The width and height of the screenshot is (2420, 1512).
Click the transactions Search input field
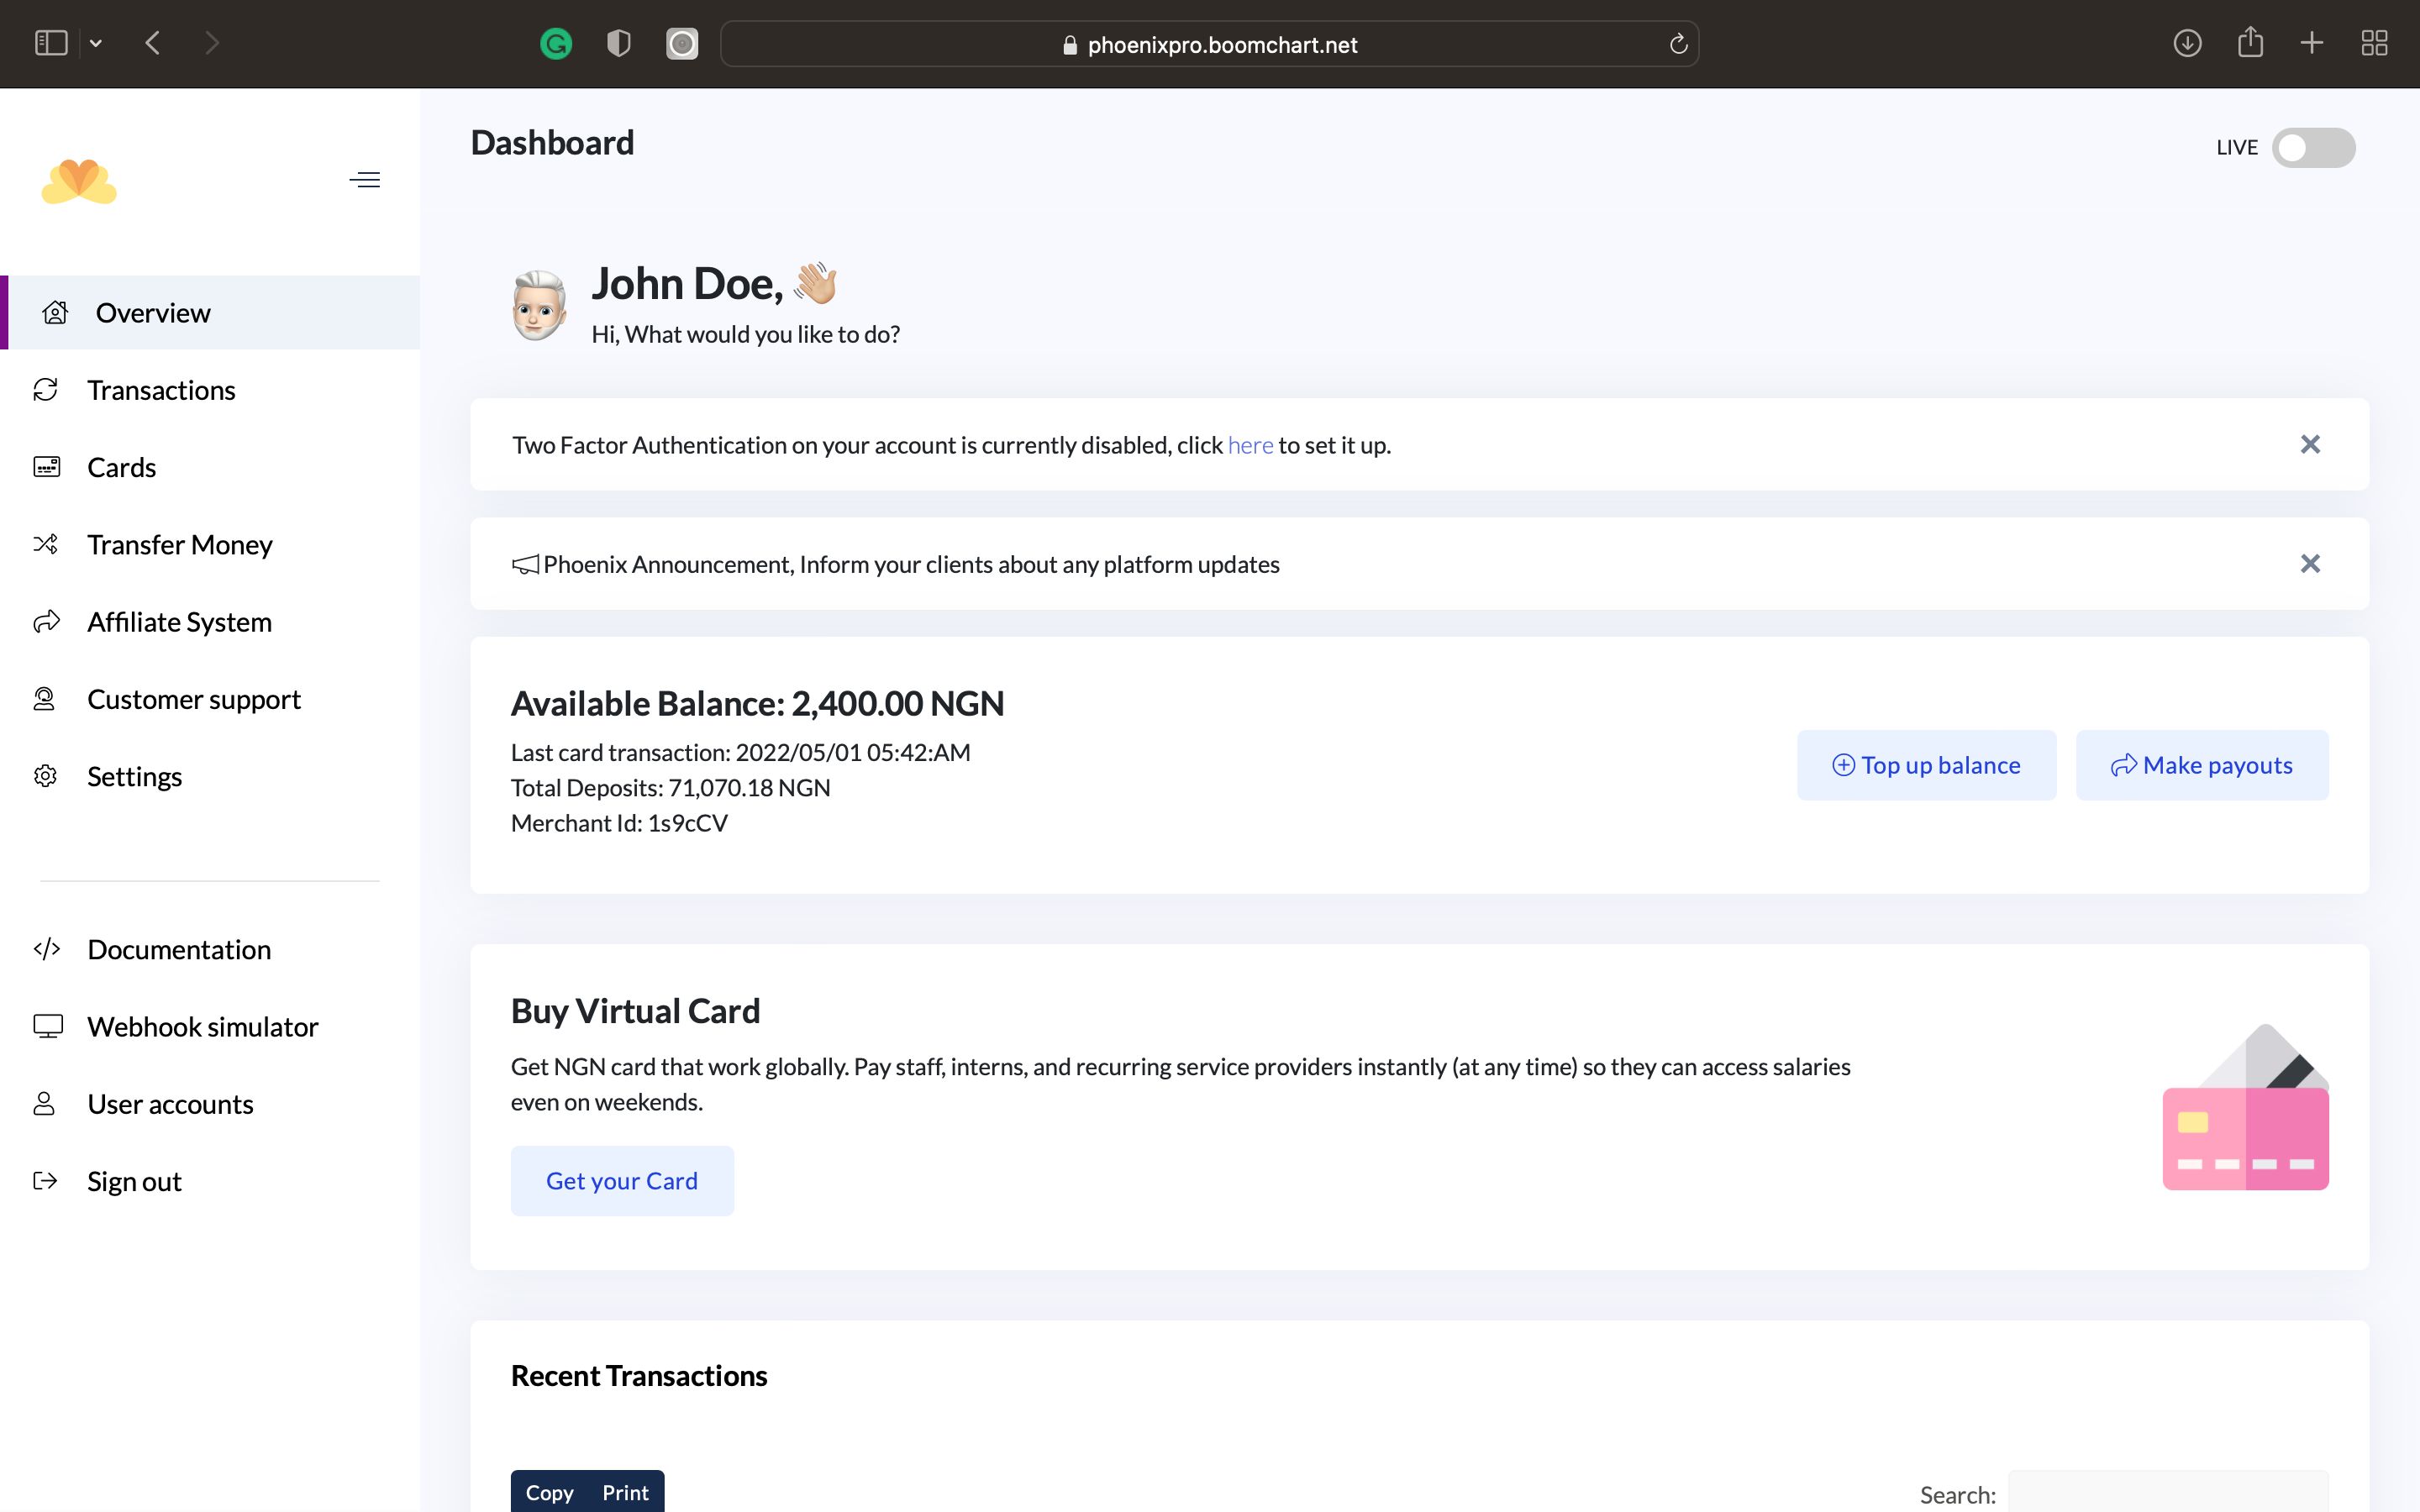coord(2167,1493)
